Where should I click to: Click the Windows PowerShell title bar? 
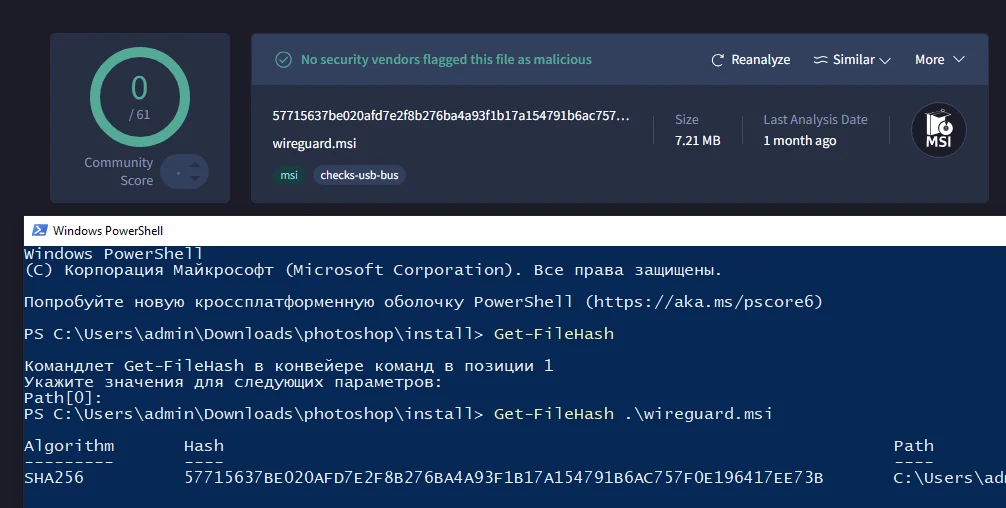500,230
